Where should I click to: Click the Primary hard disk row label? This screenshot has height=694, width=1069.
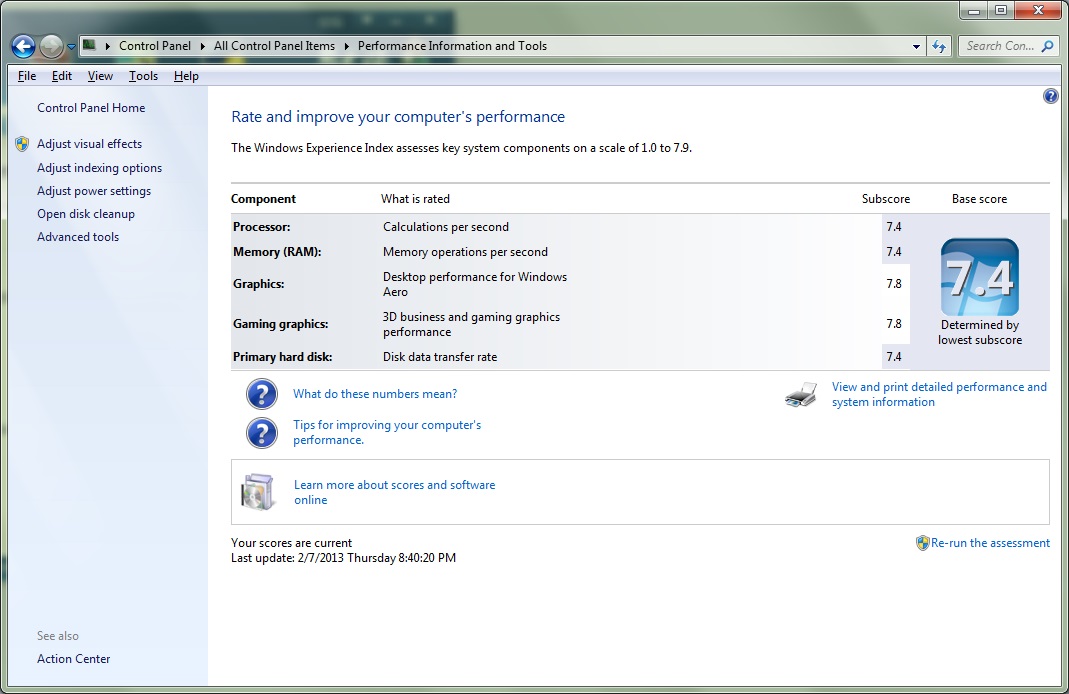click(282, 357)
